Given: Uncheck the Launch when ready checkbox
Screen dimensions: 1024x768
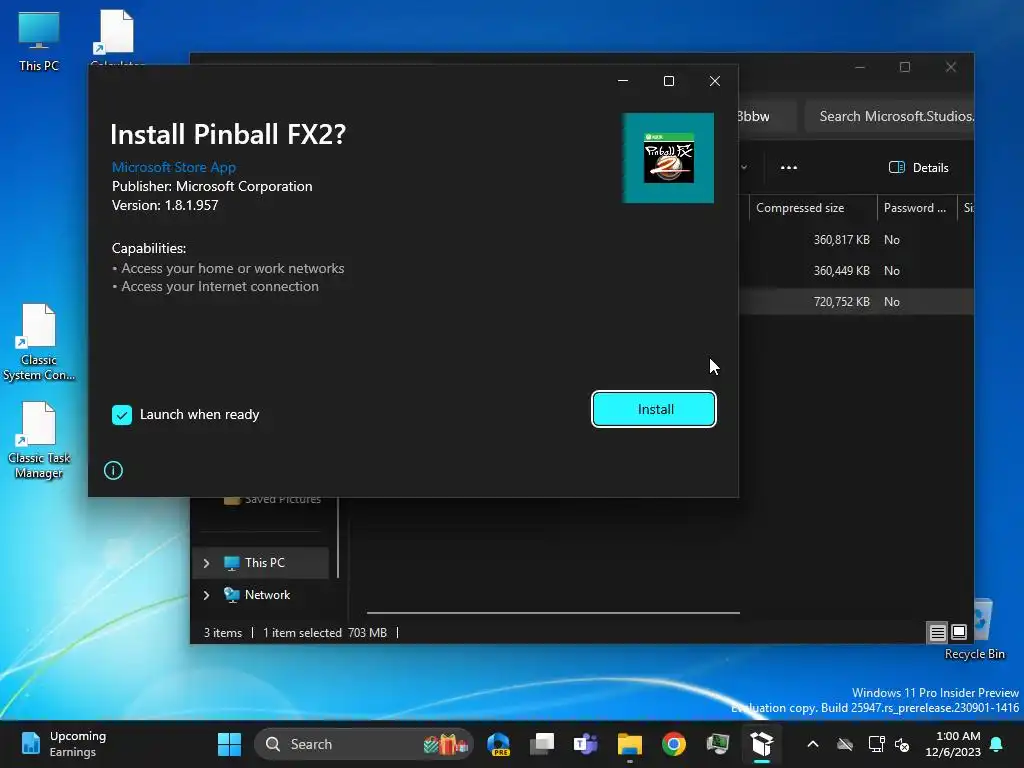Looking at the screenshot, I should (122, 415).
